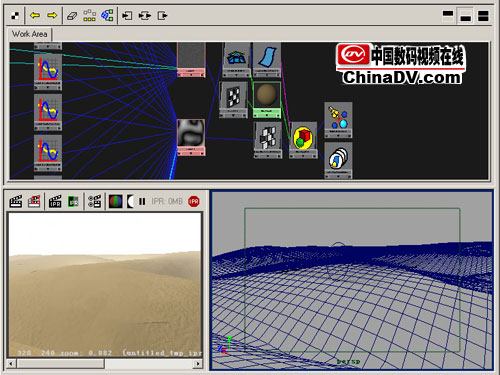The width and height of the screenshot is (500, 375).
Task: Display alpha channel half-moon icon
Action: coord(130,201)
